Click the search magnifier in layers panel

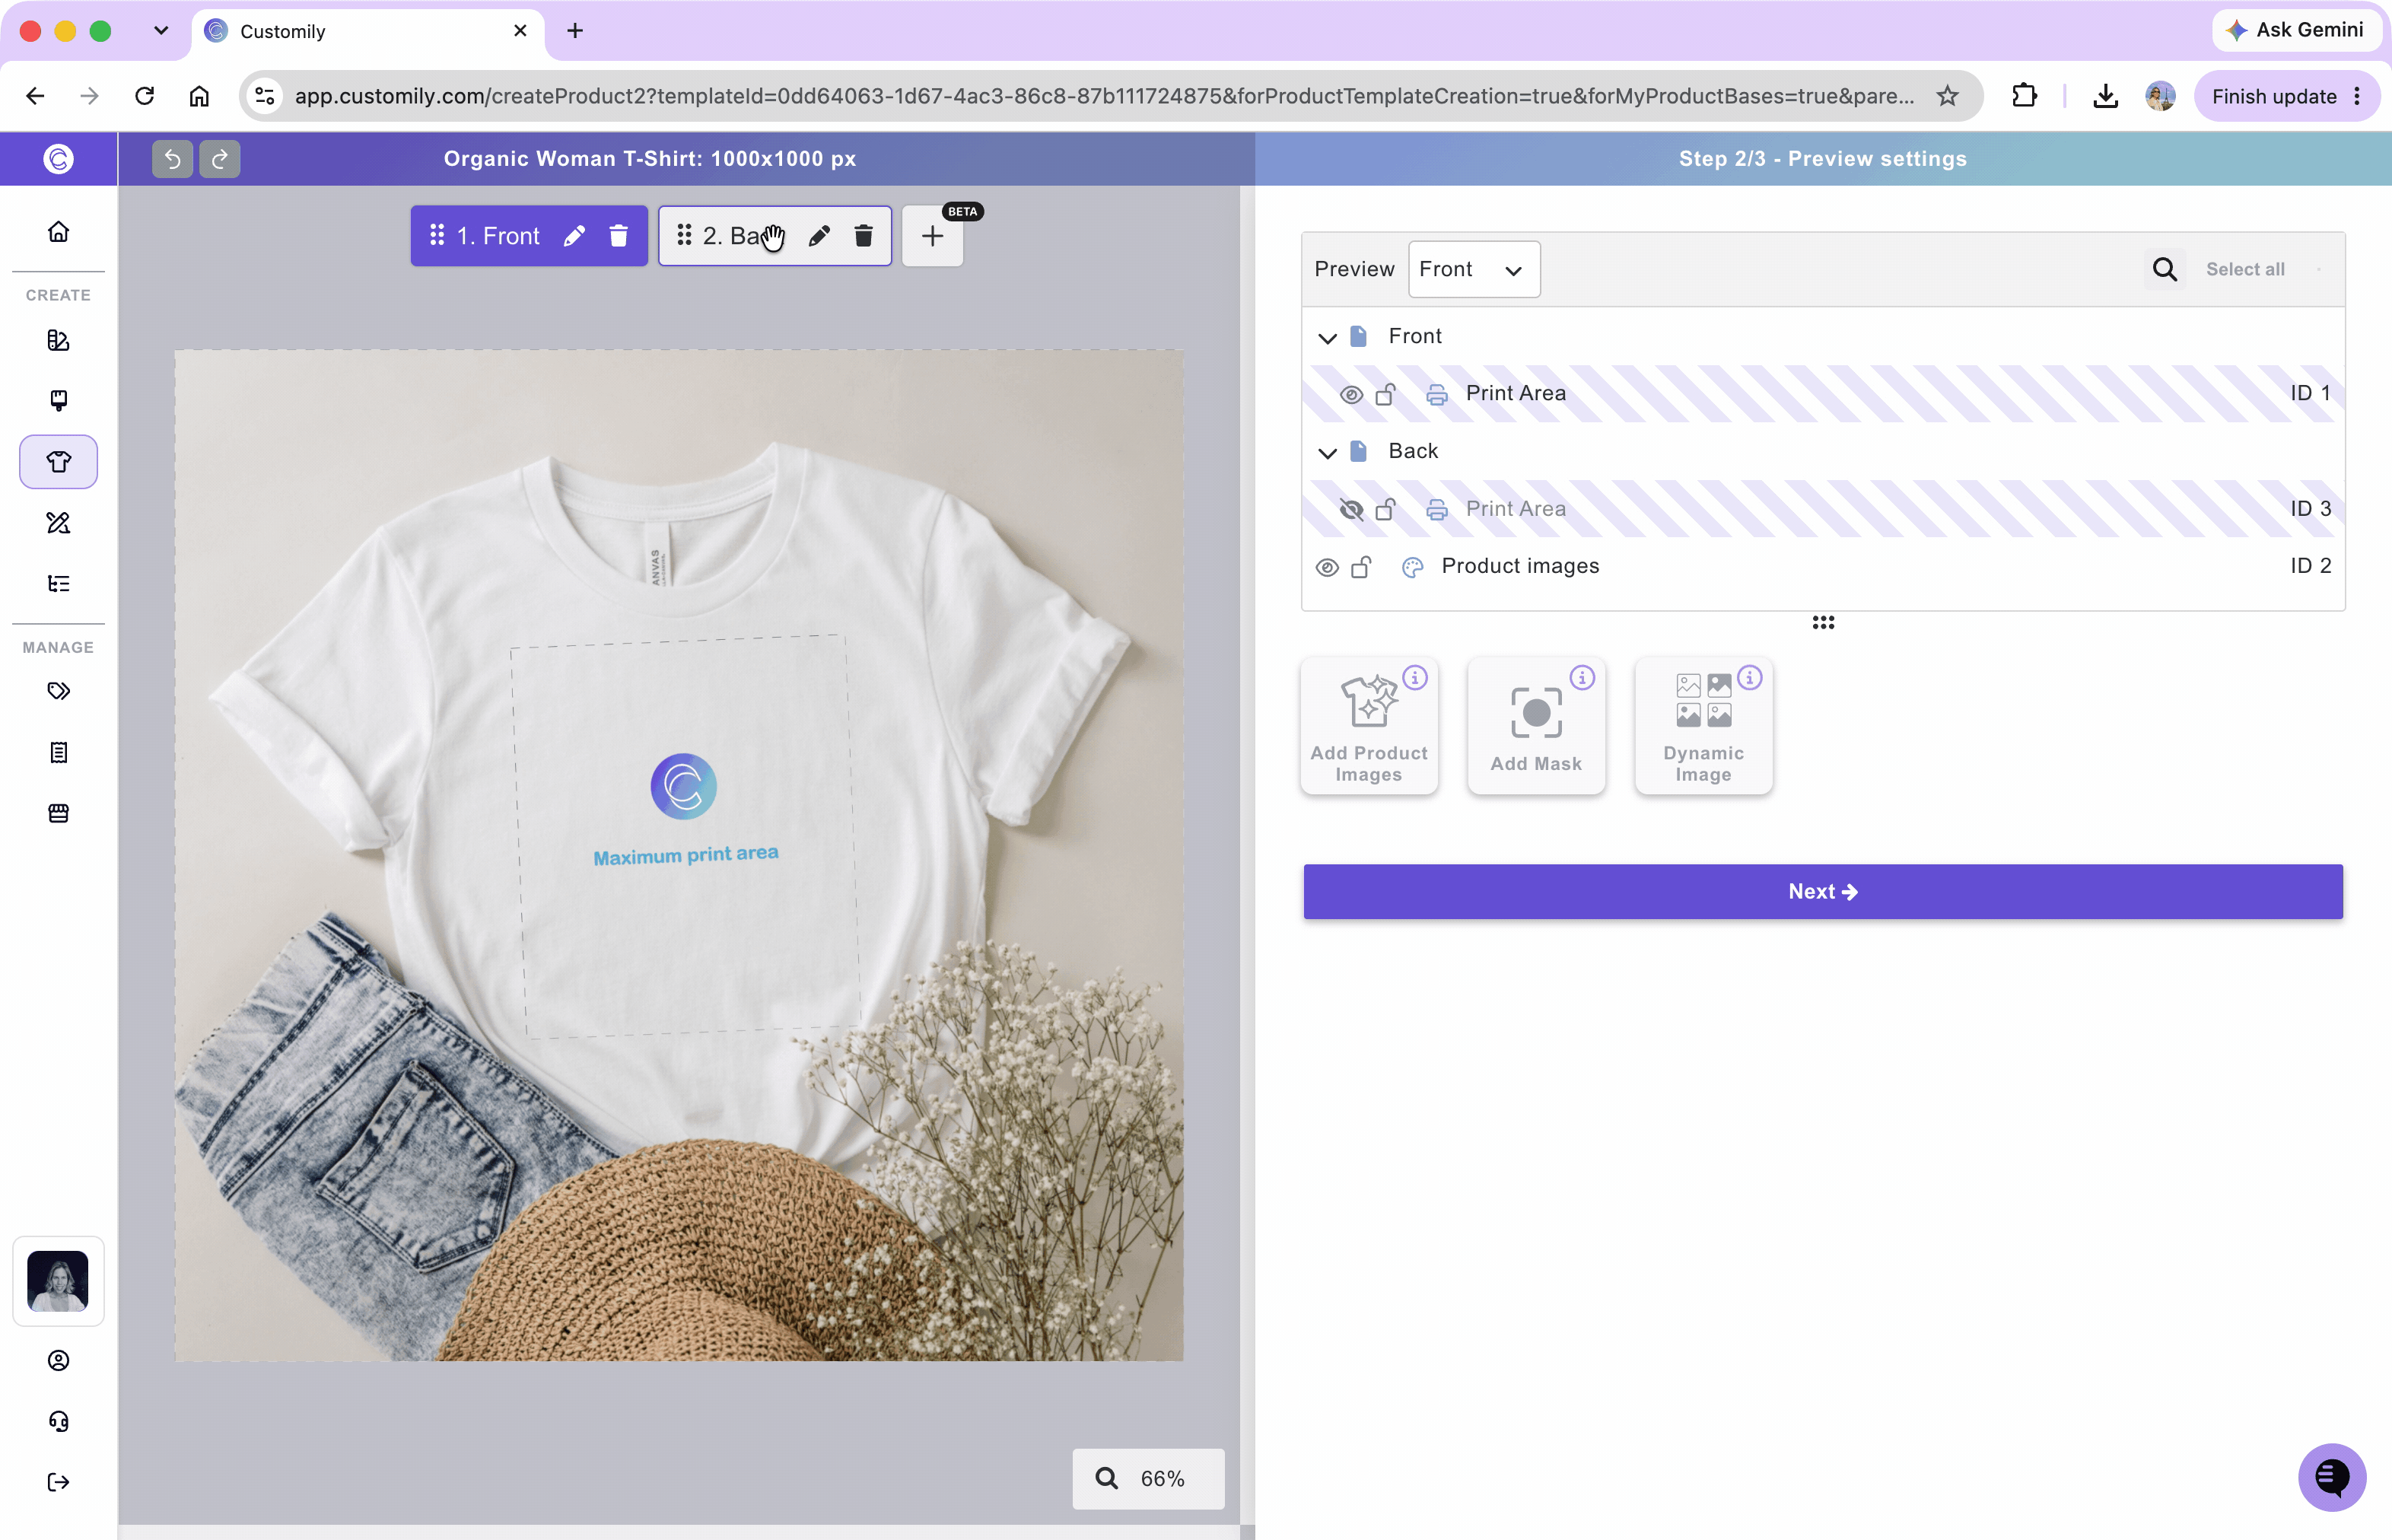(x=2164, y=269)
